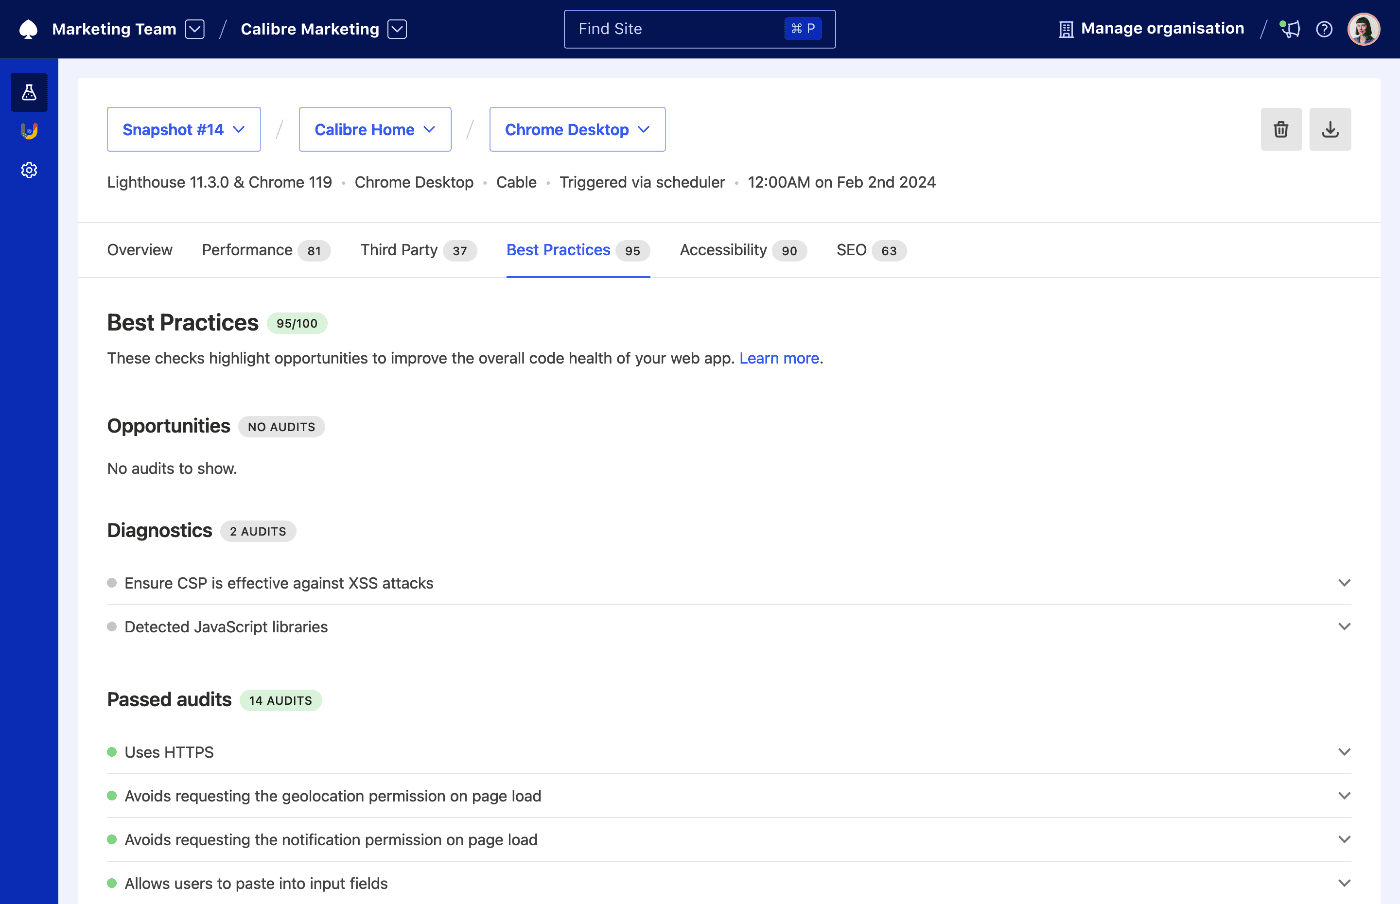Switch to the Accessibility tab
1400x904 pixels.
[x=722, y=250]
